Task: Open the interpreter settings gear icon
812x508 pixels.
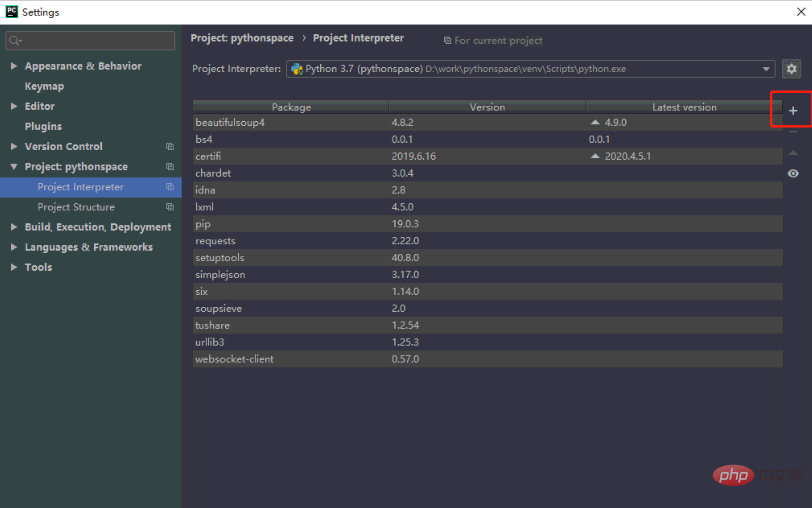Action: [x=792, y=69]
